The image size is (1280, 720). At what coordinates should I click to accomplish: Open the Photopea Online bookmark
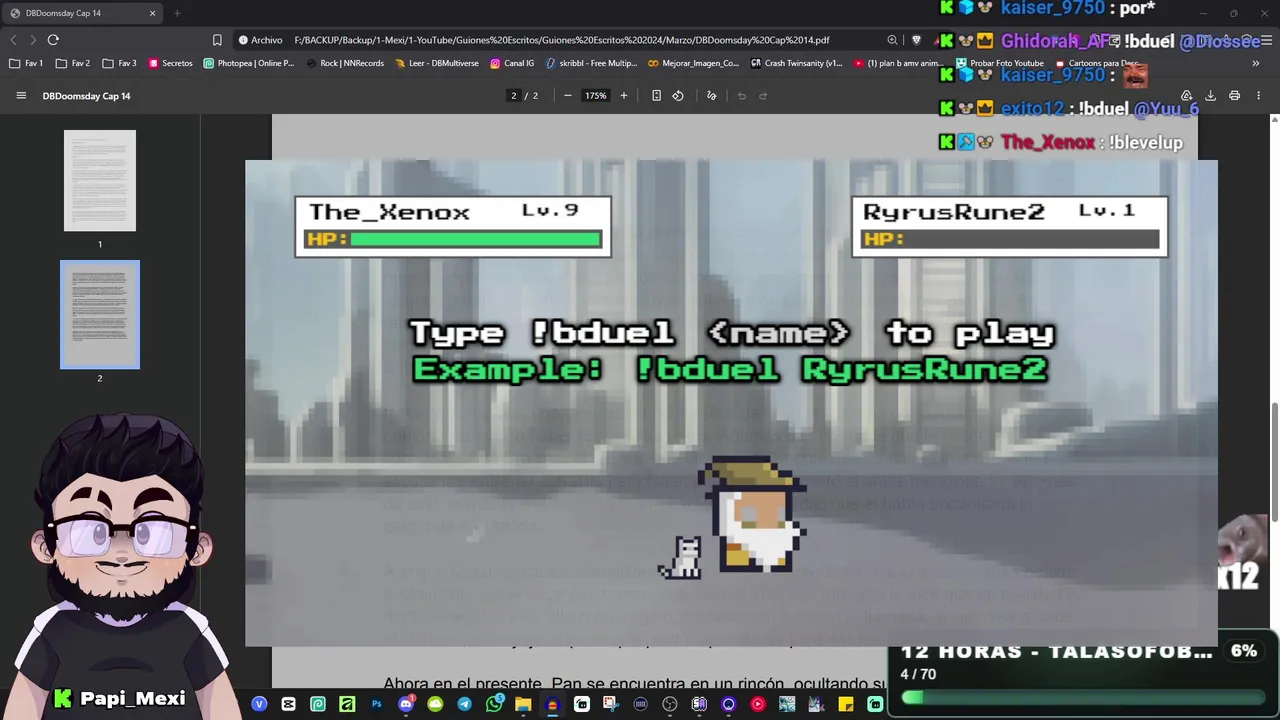(249, 63)
